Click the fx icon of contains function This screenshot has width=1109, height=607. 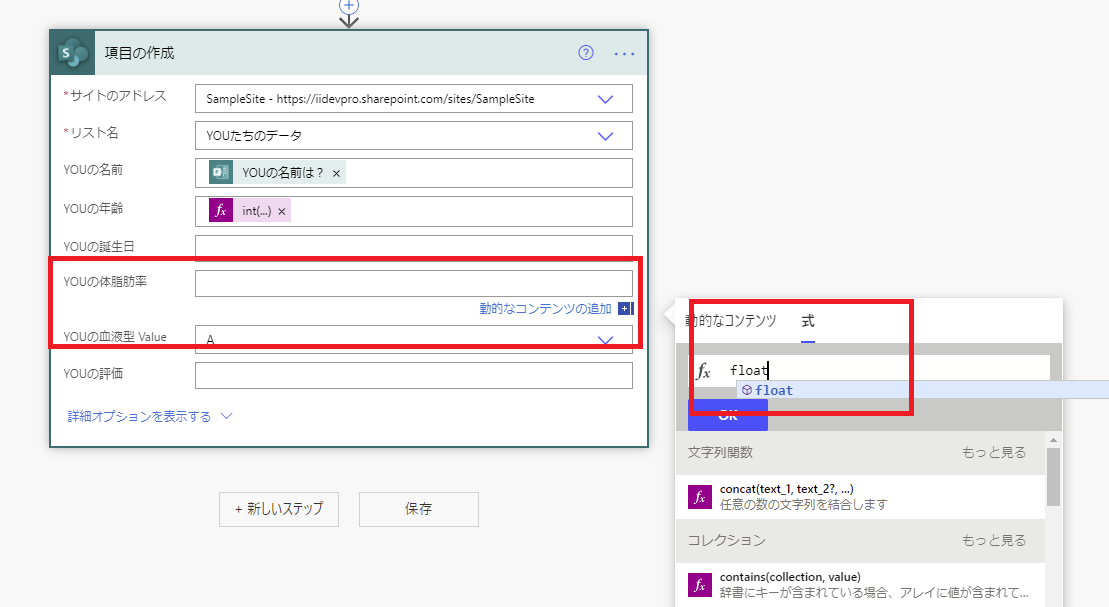point(700,584)
